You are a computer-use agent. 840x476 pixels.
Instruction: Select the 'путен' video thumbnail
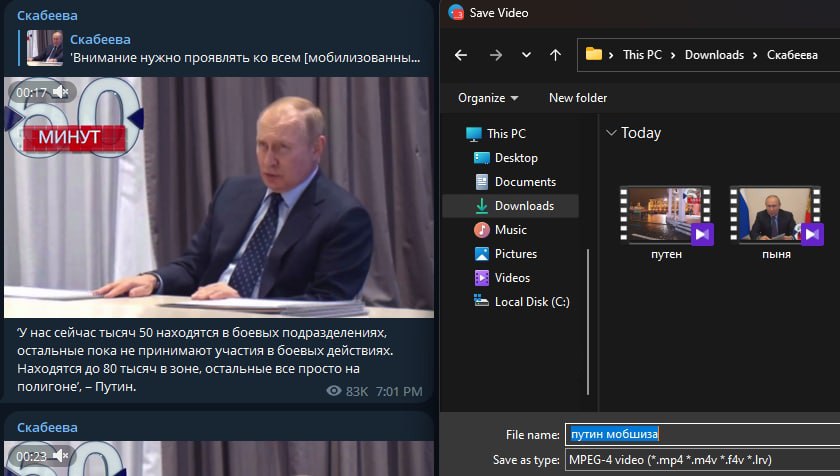tap(666, 215)
